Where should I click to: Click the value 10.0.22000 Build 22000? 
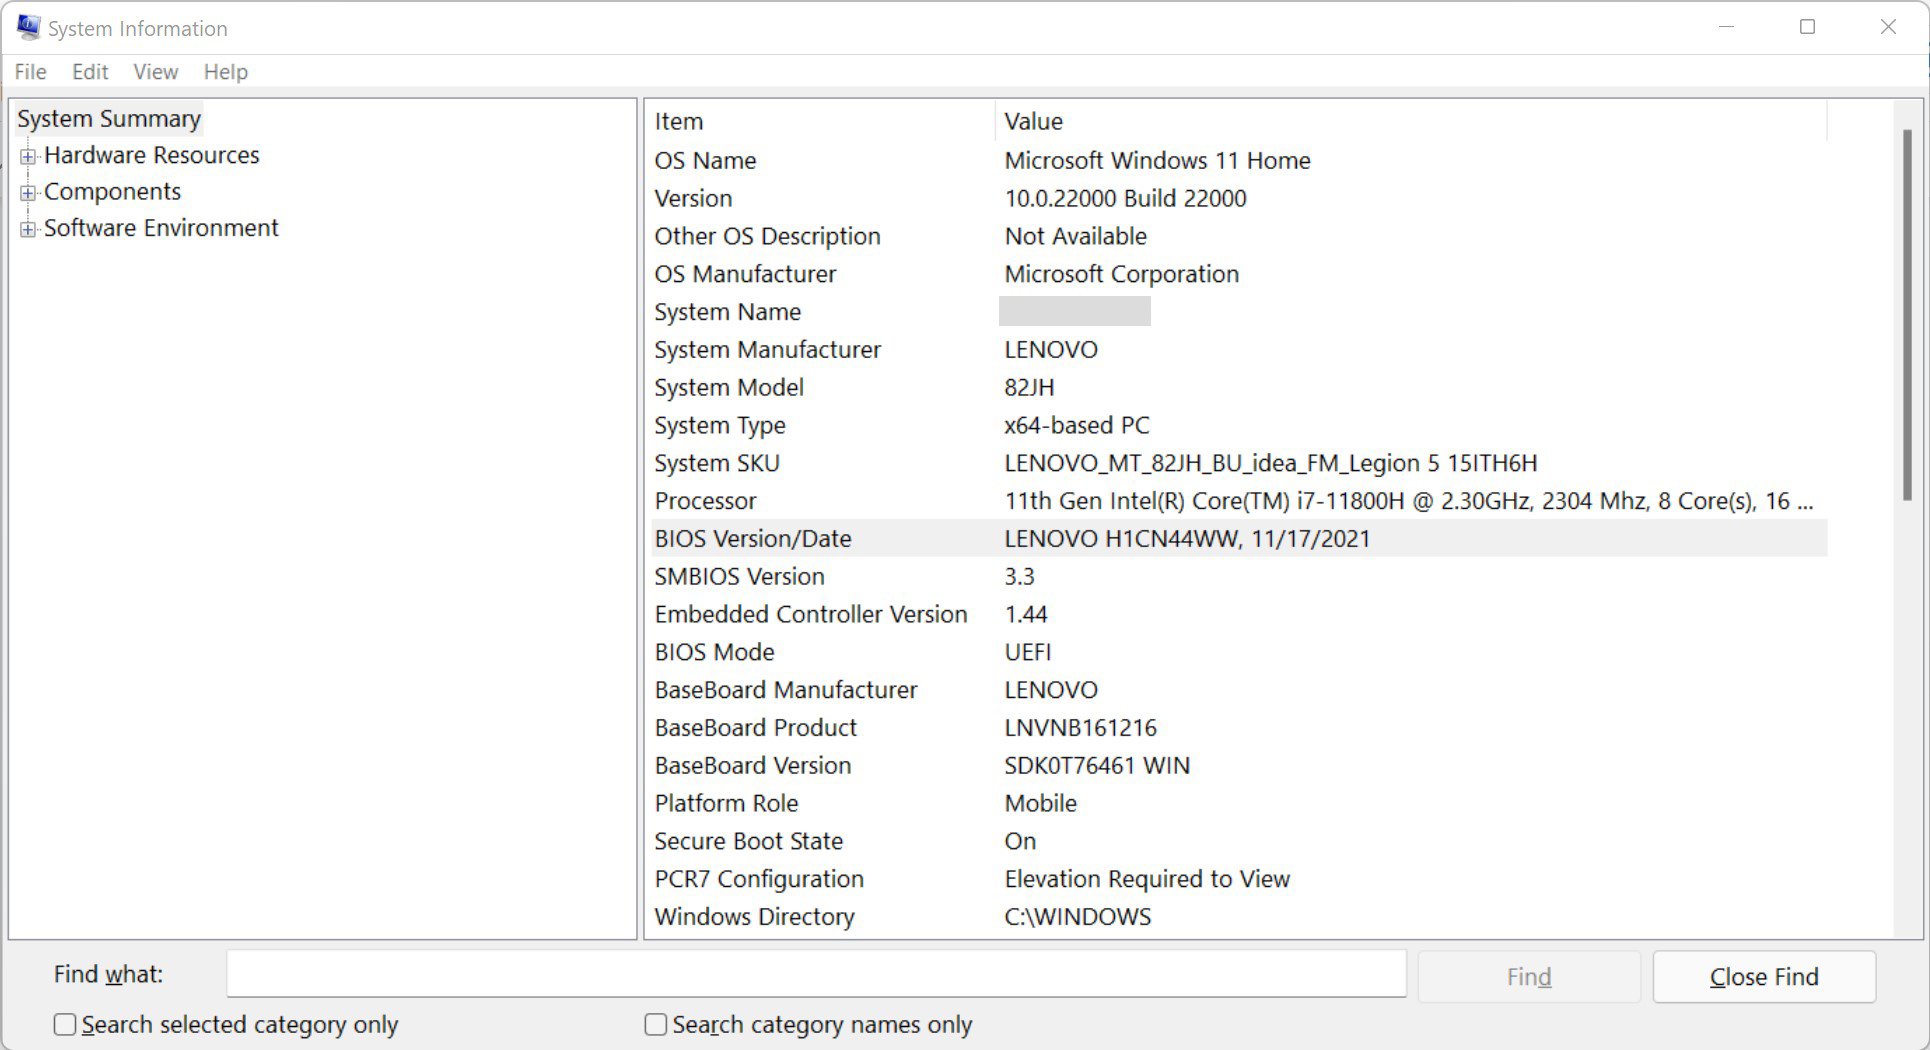[x=1125, y=198]
